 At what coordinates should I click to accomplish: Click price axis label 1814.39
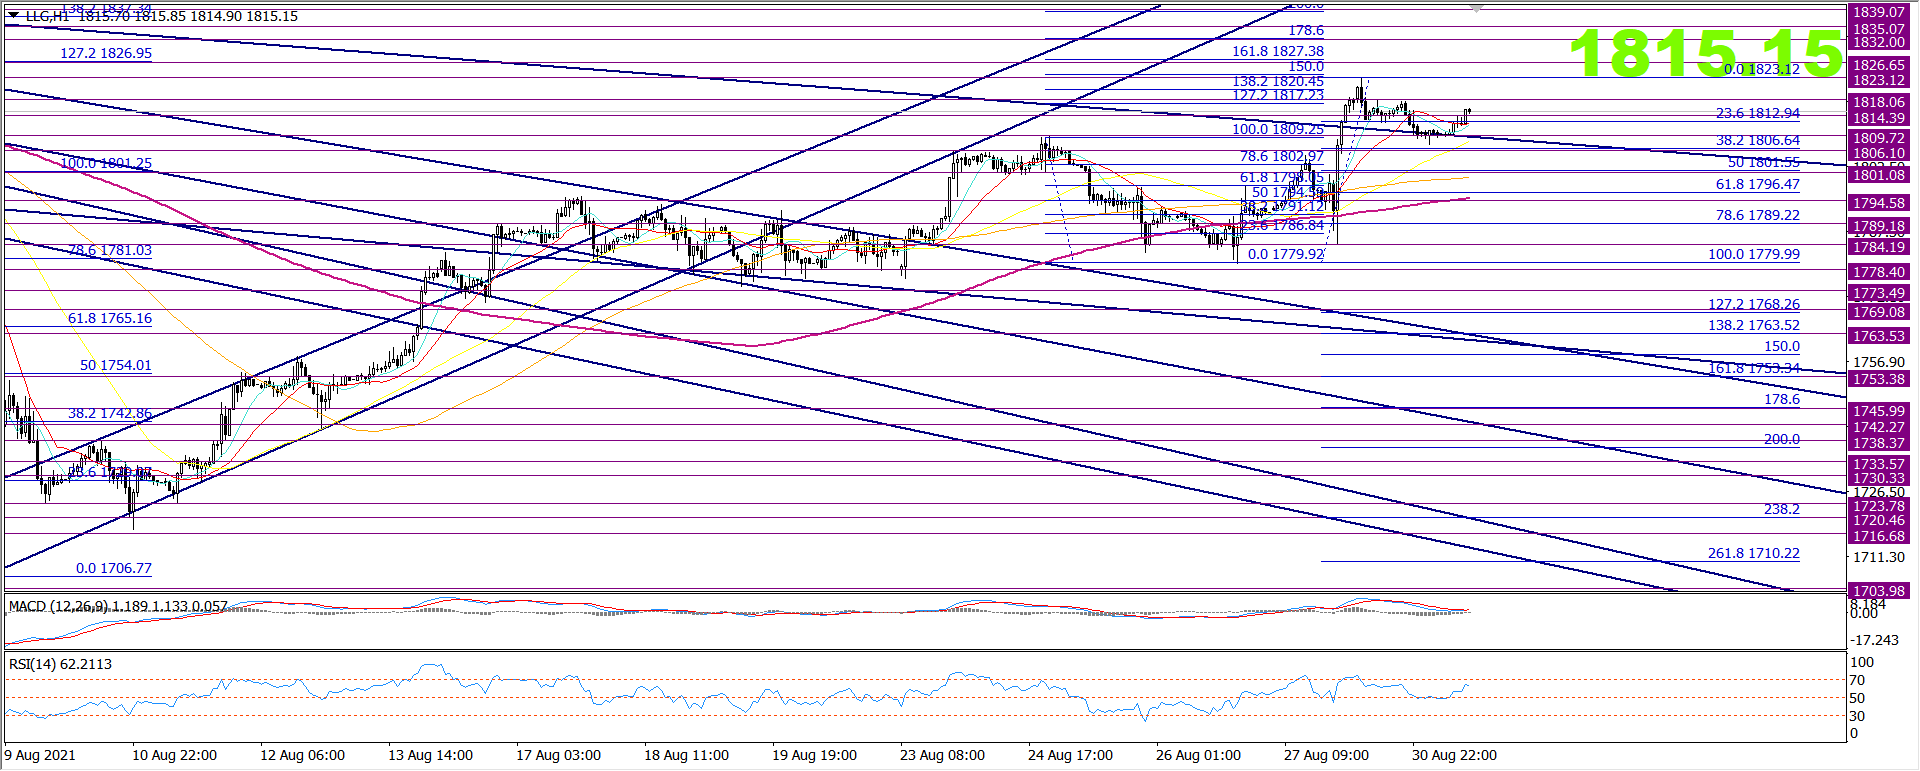pyautogui.click(x=1879, y=118)
